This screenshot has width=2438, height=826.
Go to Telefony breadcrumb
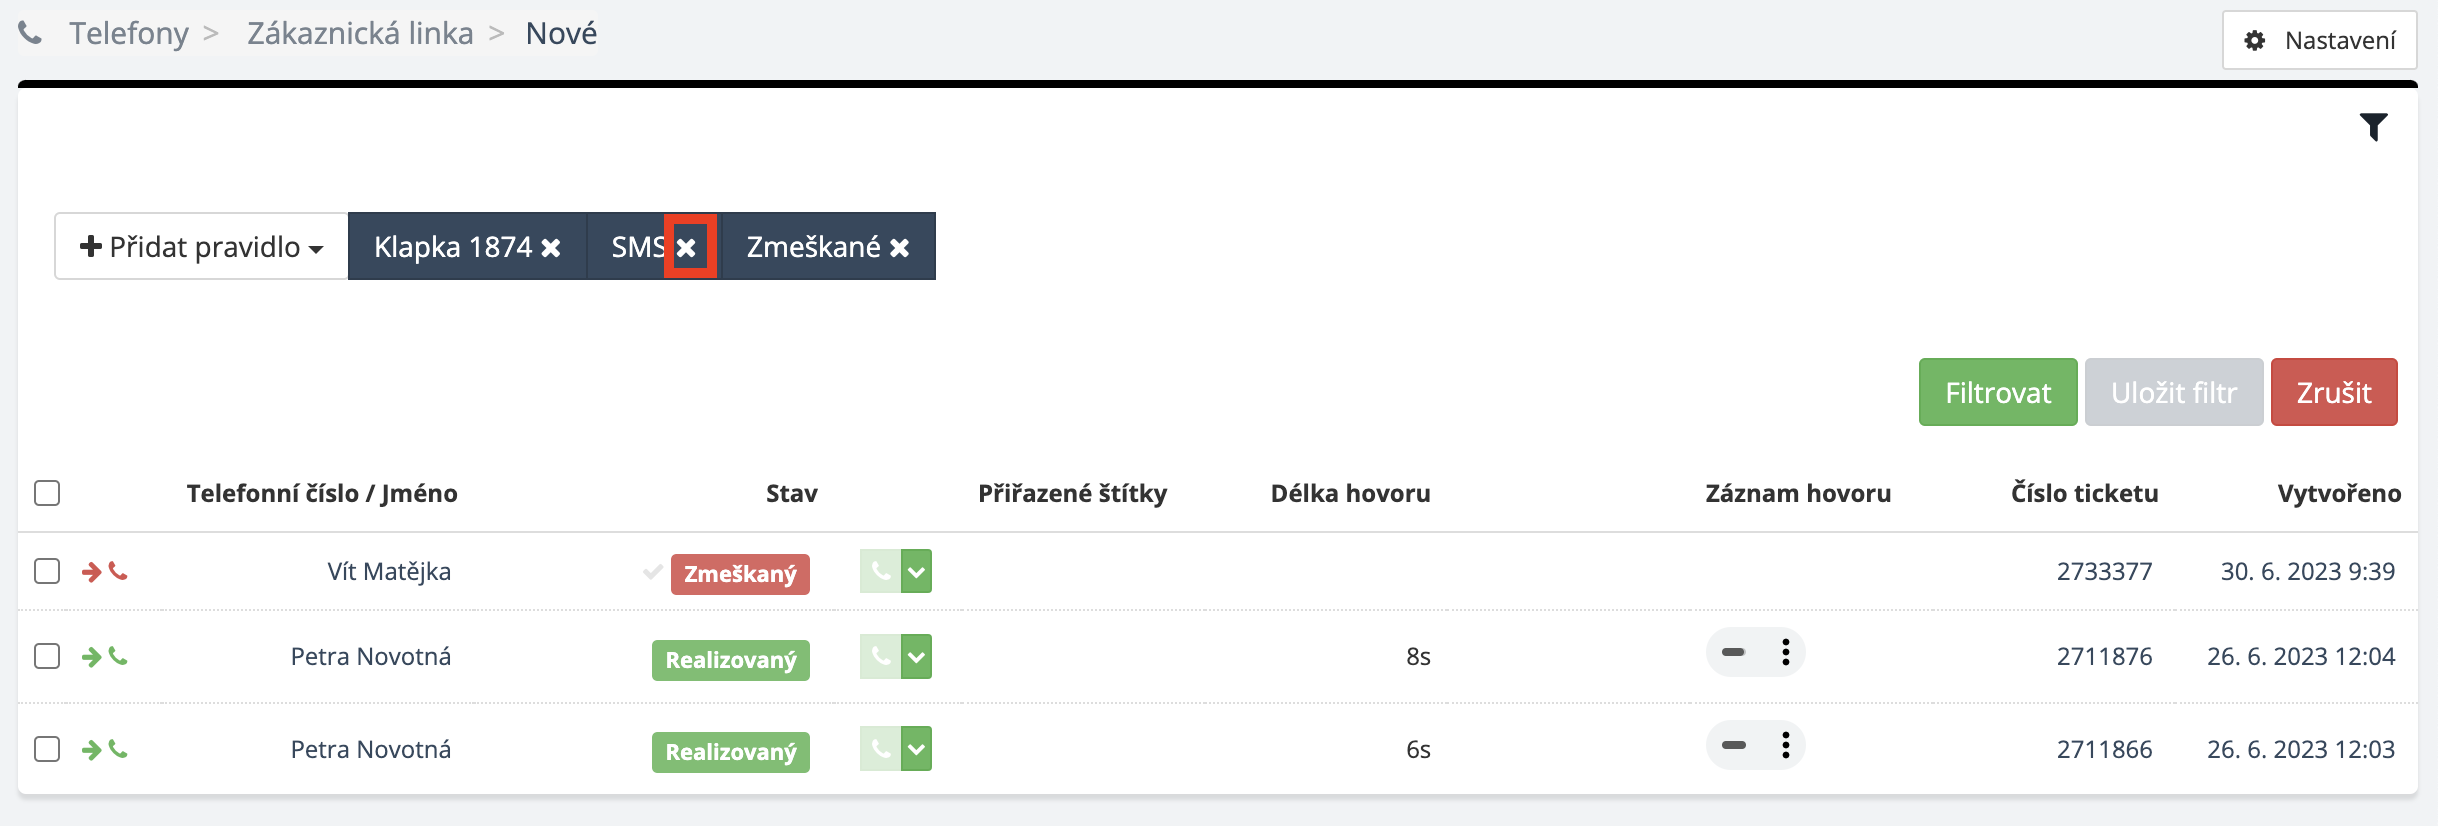tap(129, 33)
